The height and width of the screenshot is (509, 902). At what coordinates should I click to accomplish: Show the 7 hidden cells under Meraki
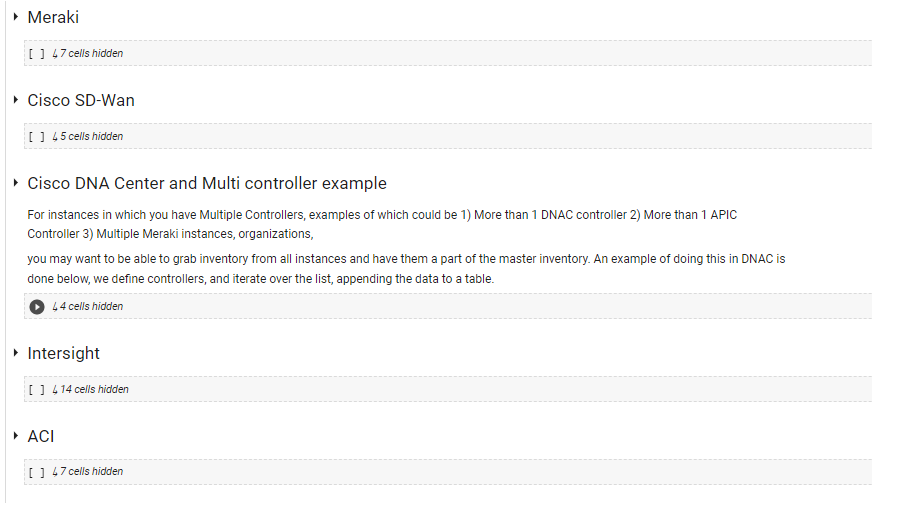click(91, 54)
